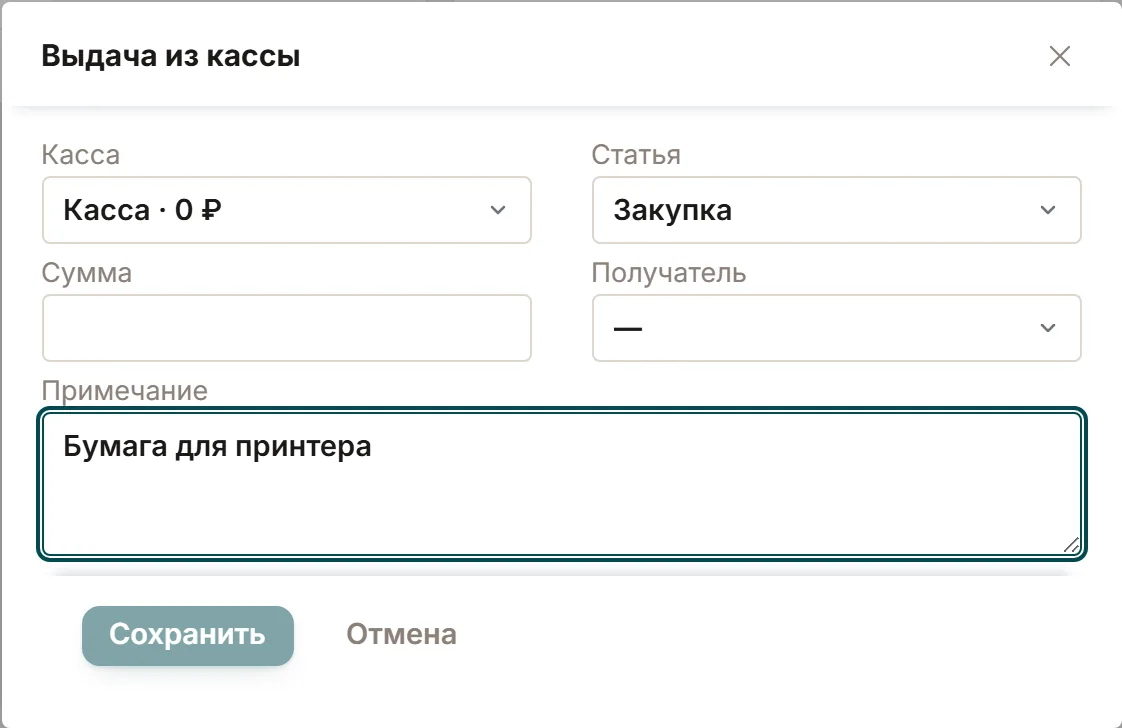
Task: Focus the Примечание text area
Action: (562, 484)
